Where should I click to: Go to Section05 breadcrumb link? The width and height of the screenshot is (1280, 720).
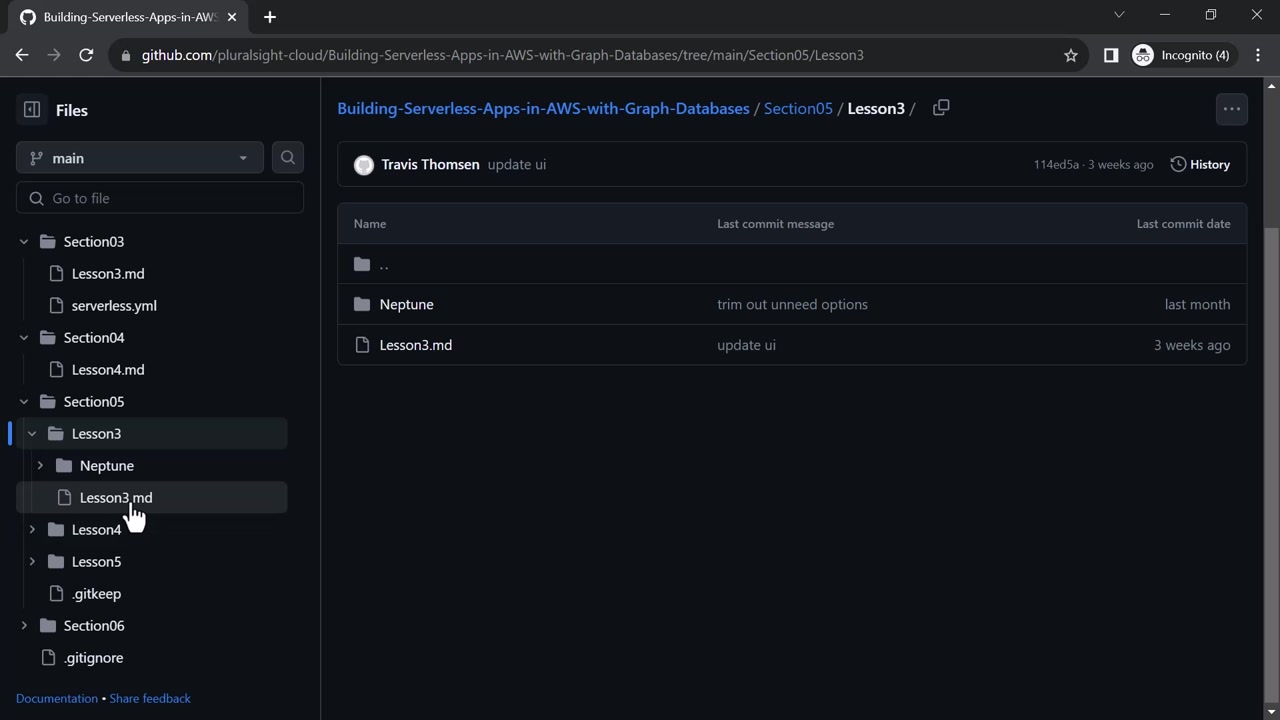[798, 108]
